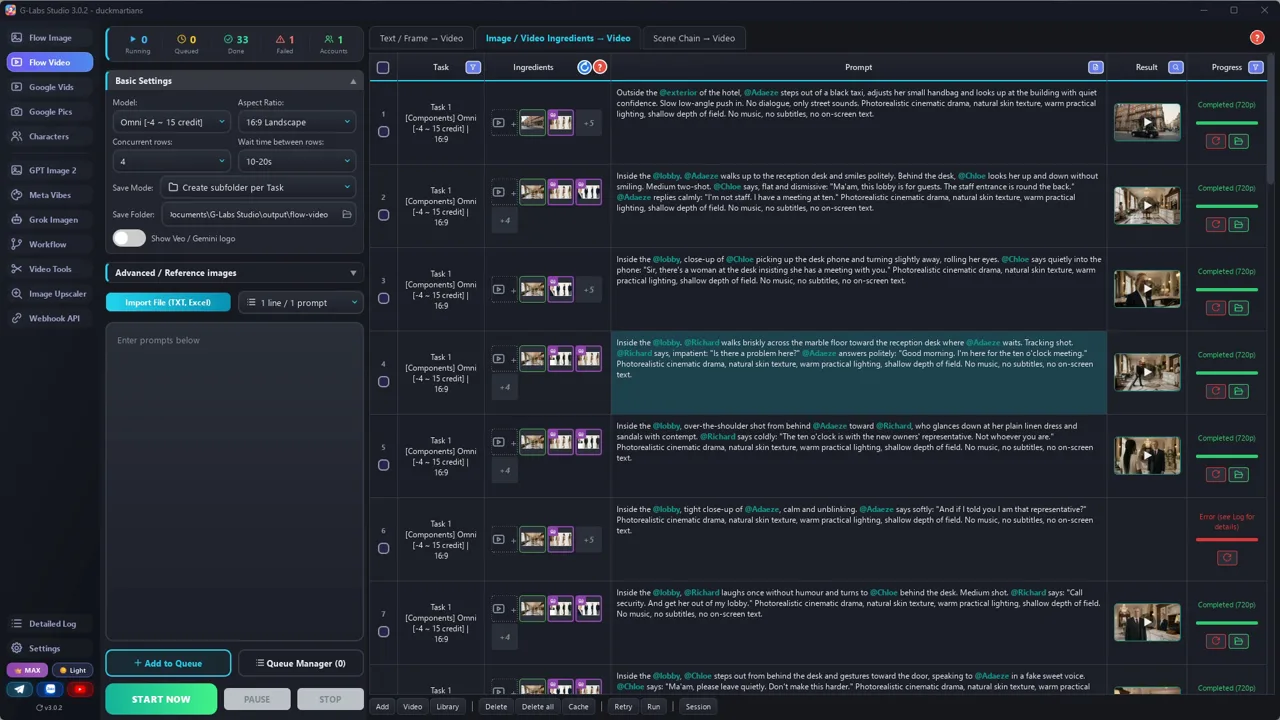Open the Wait time between rows dropdown
Screen dimensions: 1280x720
click(x=296, y=161)
